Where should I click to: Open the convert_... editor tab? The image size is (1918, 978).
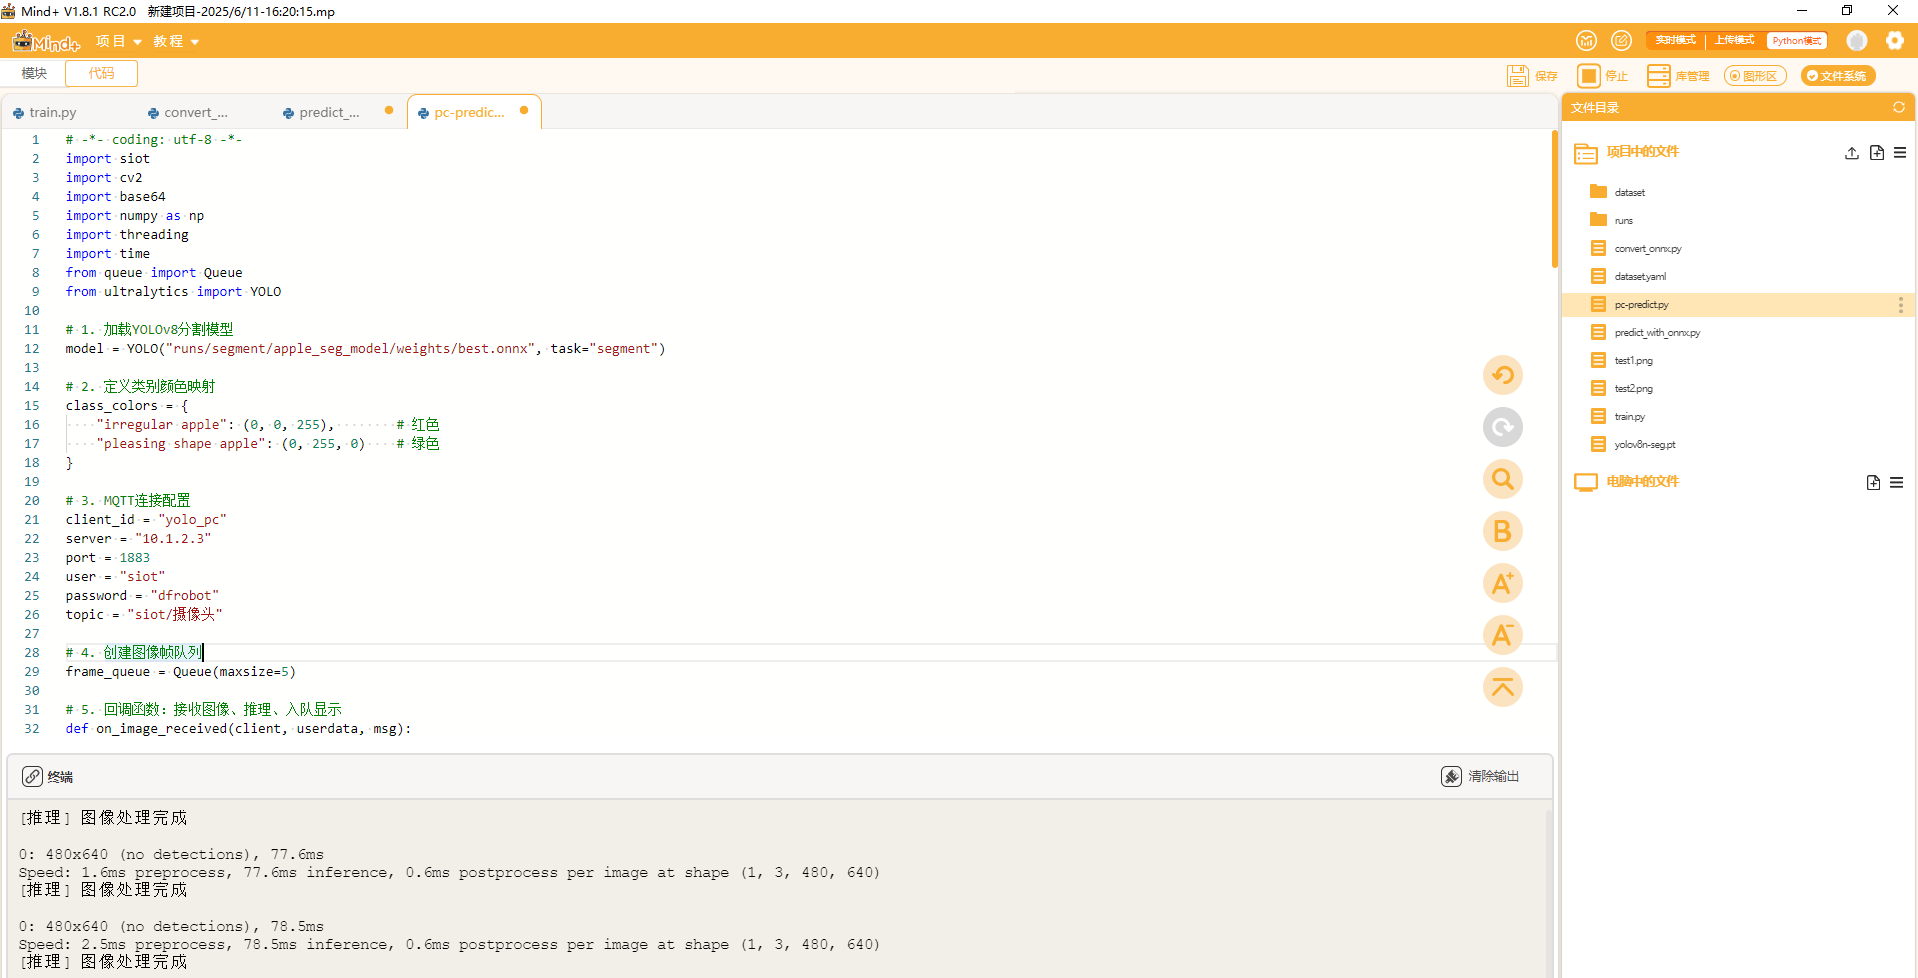click(x=195, y=113)
